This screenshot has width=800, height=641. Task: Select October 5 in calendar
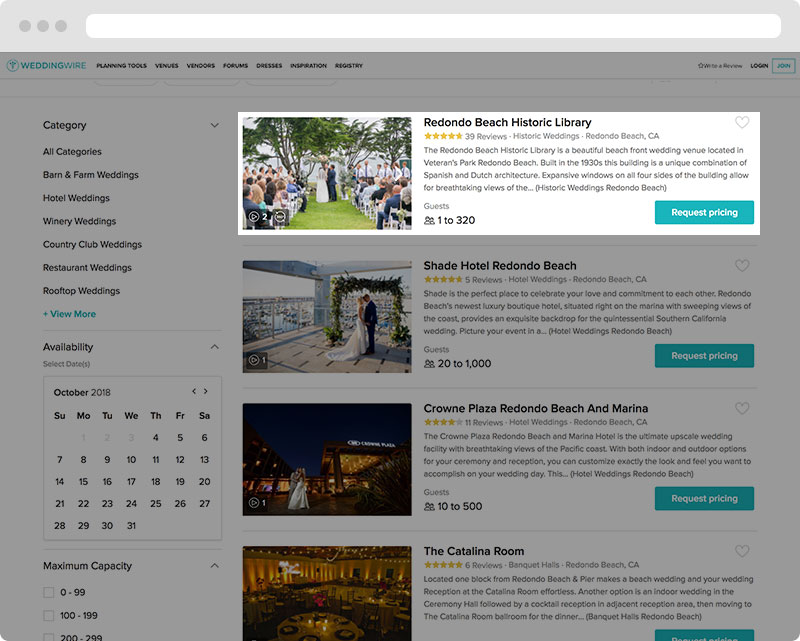coord(180,438)
